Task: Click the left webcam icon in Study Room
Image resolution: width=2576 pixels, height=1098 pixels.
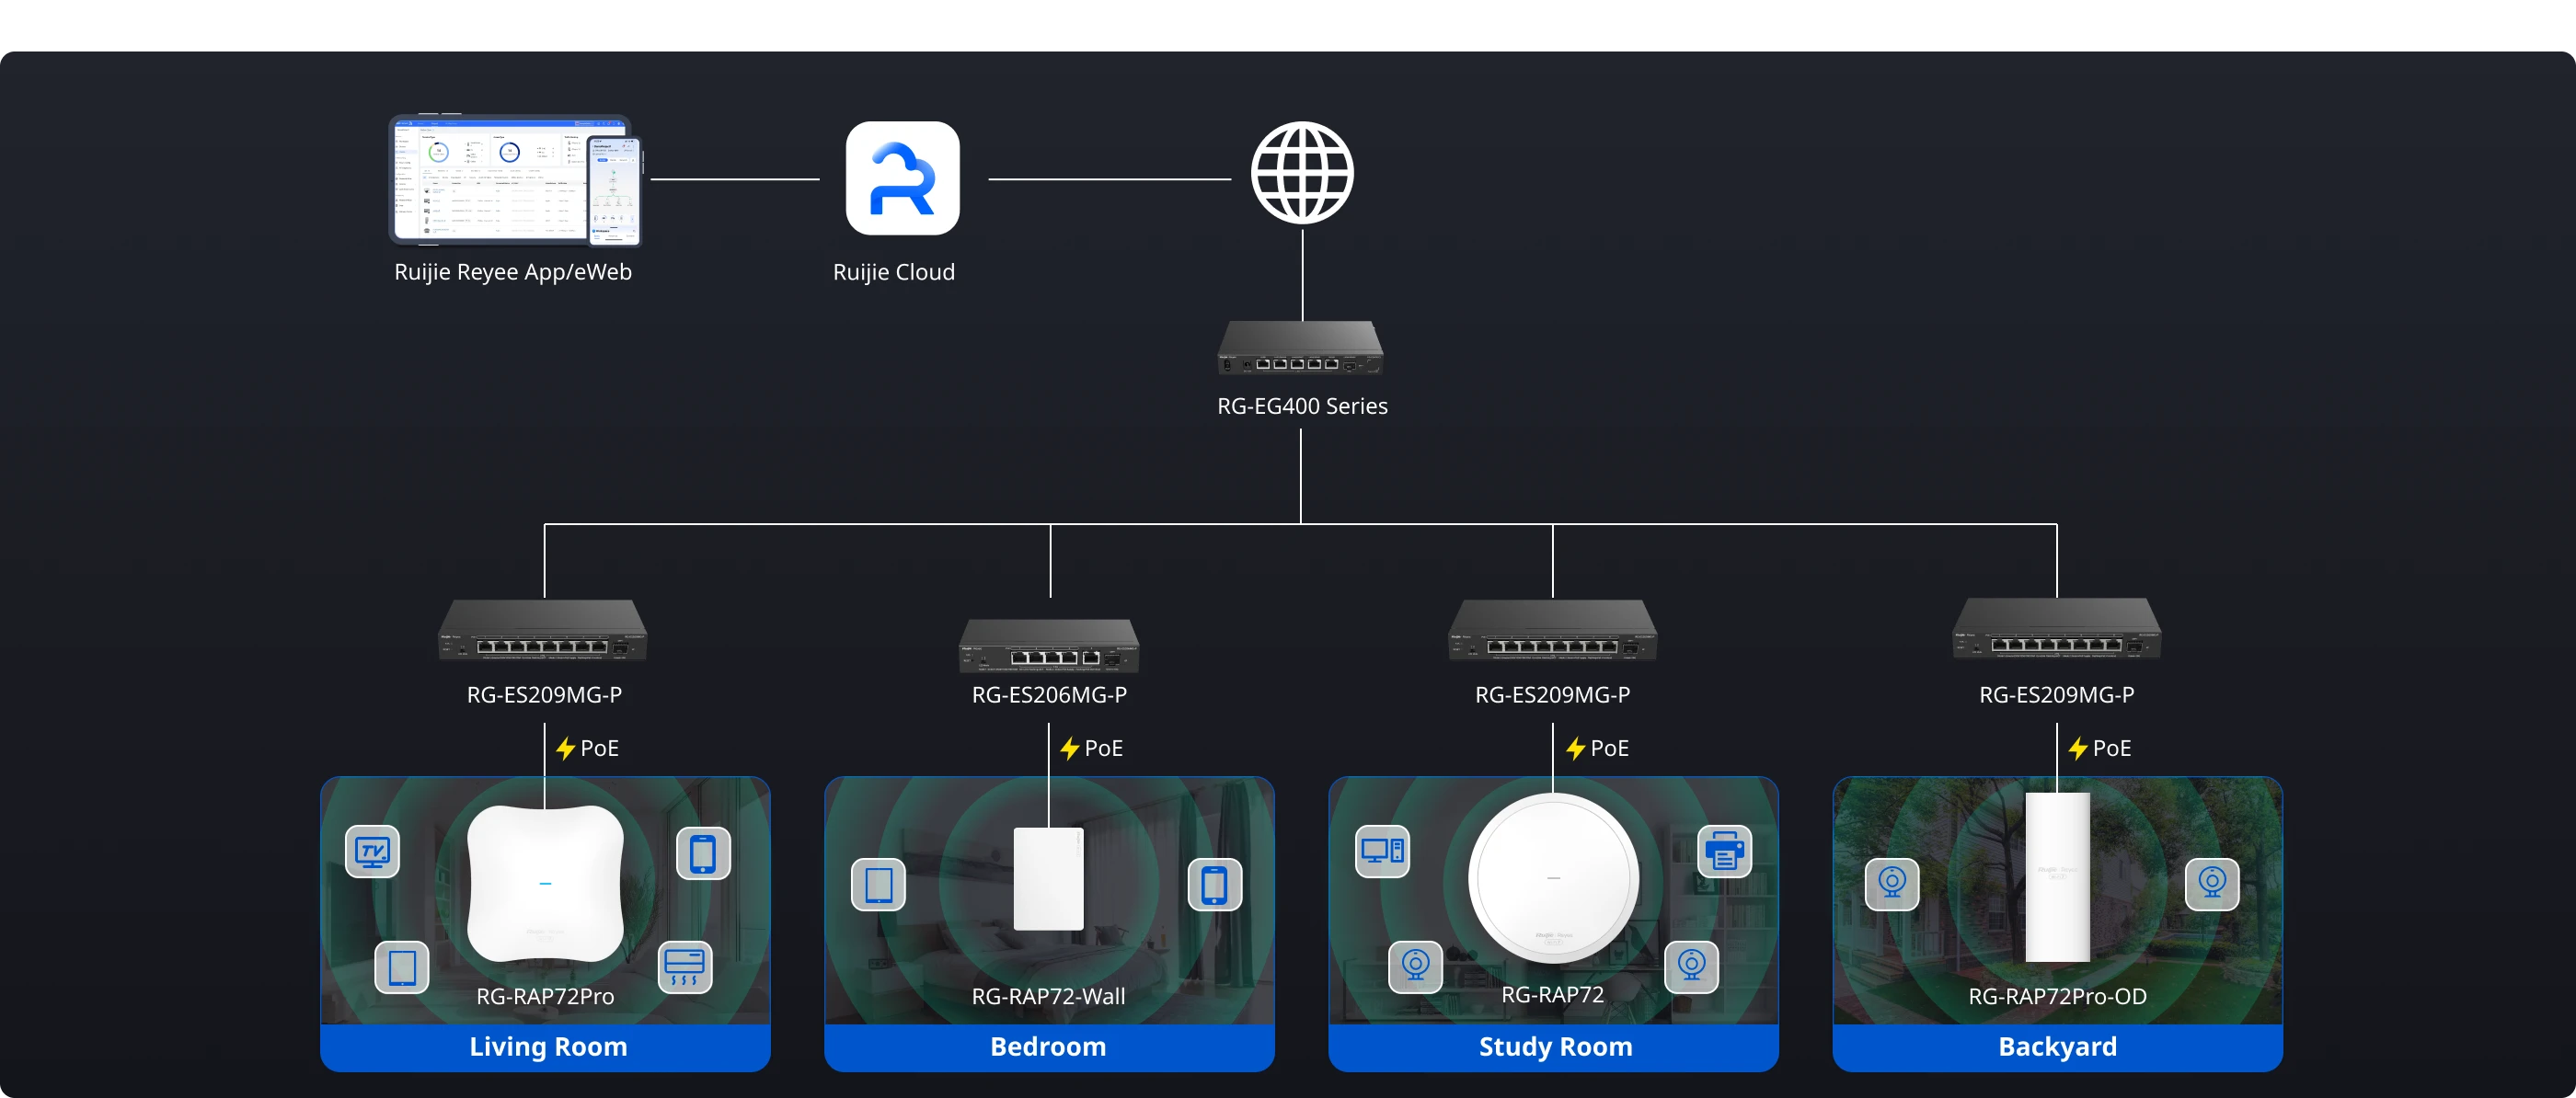Action: point(1416,967)
